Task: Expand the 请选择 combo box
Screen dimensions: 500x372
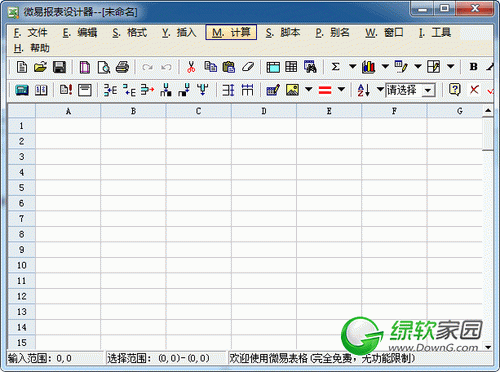Action: coord(428,90)
